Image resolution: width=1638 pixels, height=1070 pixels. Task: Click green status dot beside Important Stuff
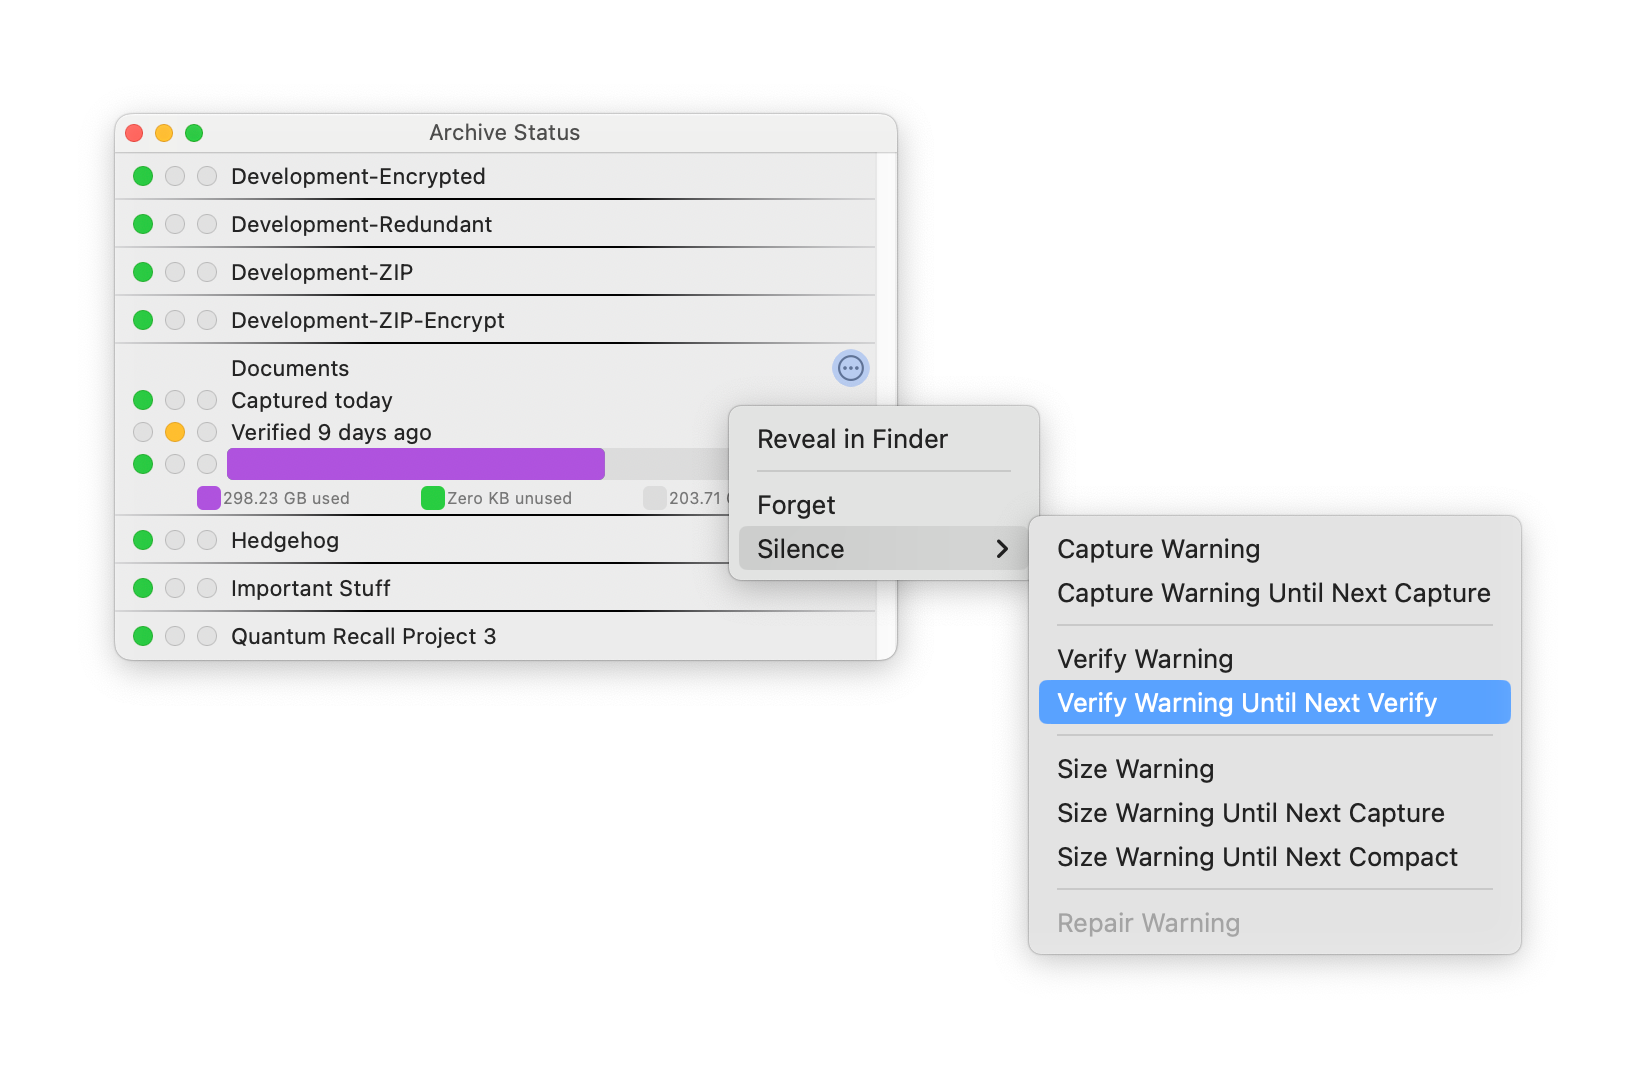pyautogui.click(x=143, y=588)
